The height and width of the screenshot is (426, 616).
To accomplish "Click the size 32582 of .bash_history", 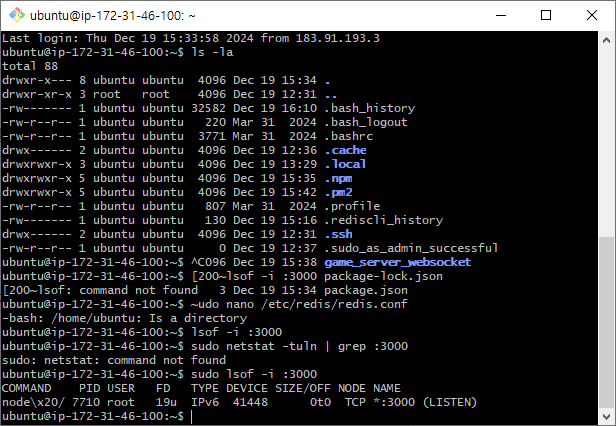I will point(209,108).
